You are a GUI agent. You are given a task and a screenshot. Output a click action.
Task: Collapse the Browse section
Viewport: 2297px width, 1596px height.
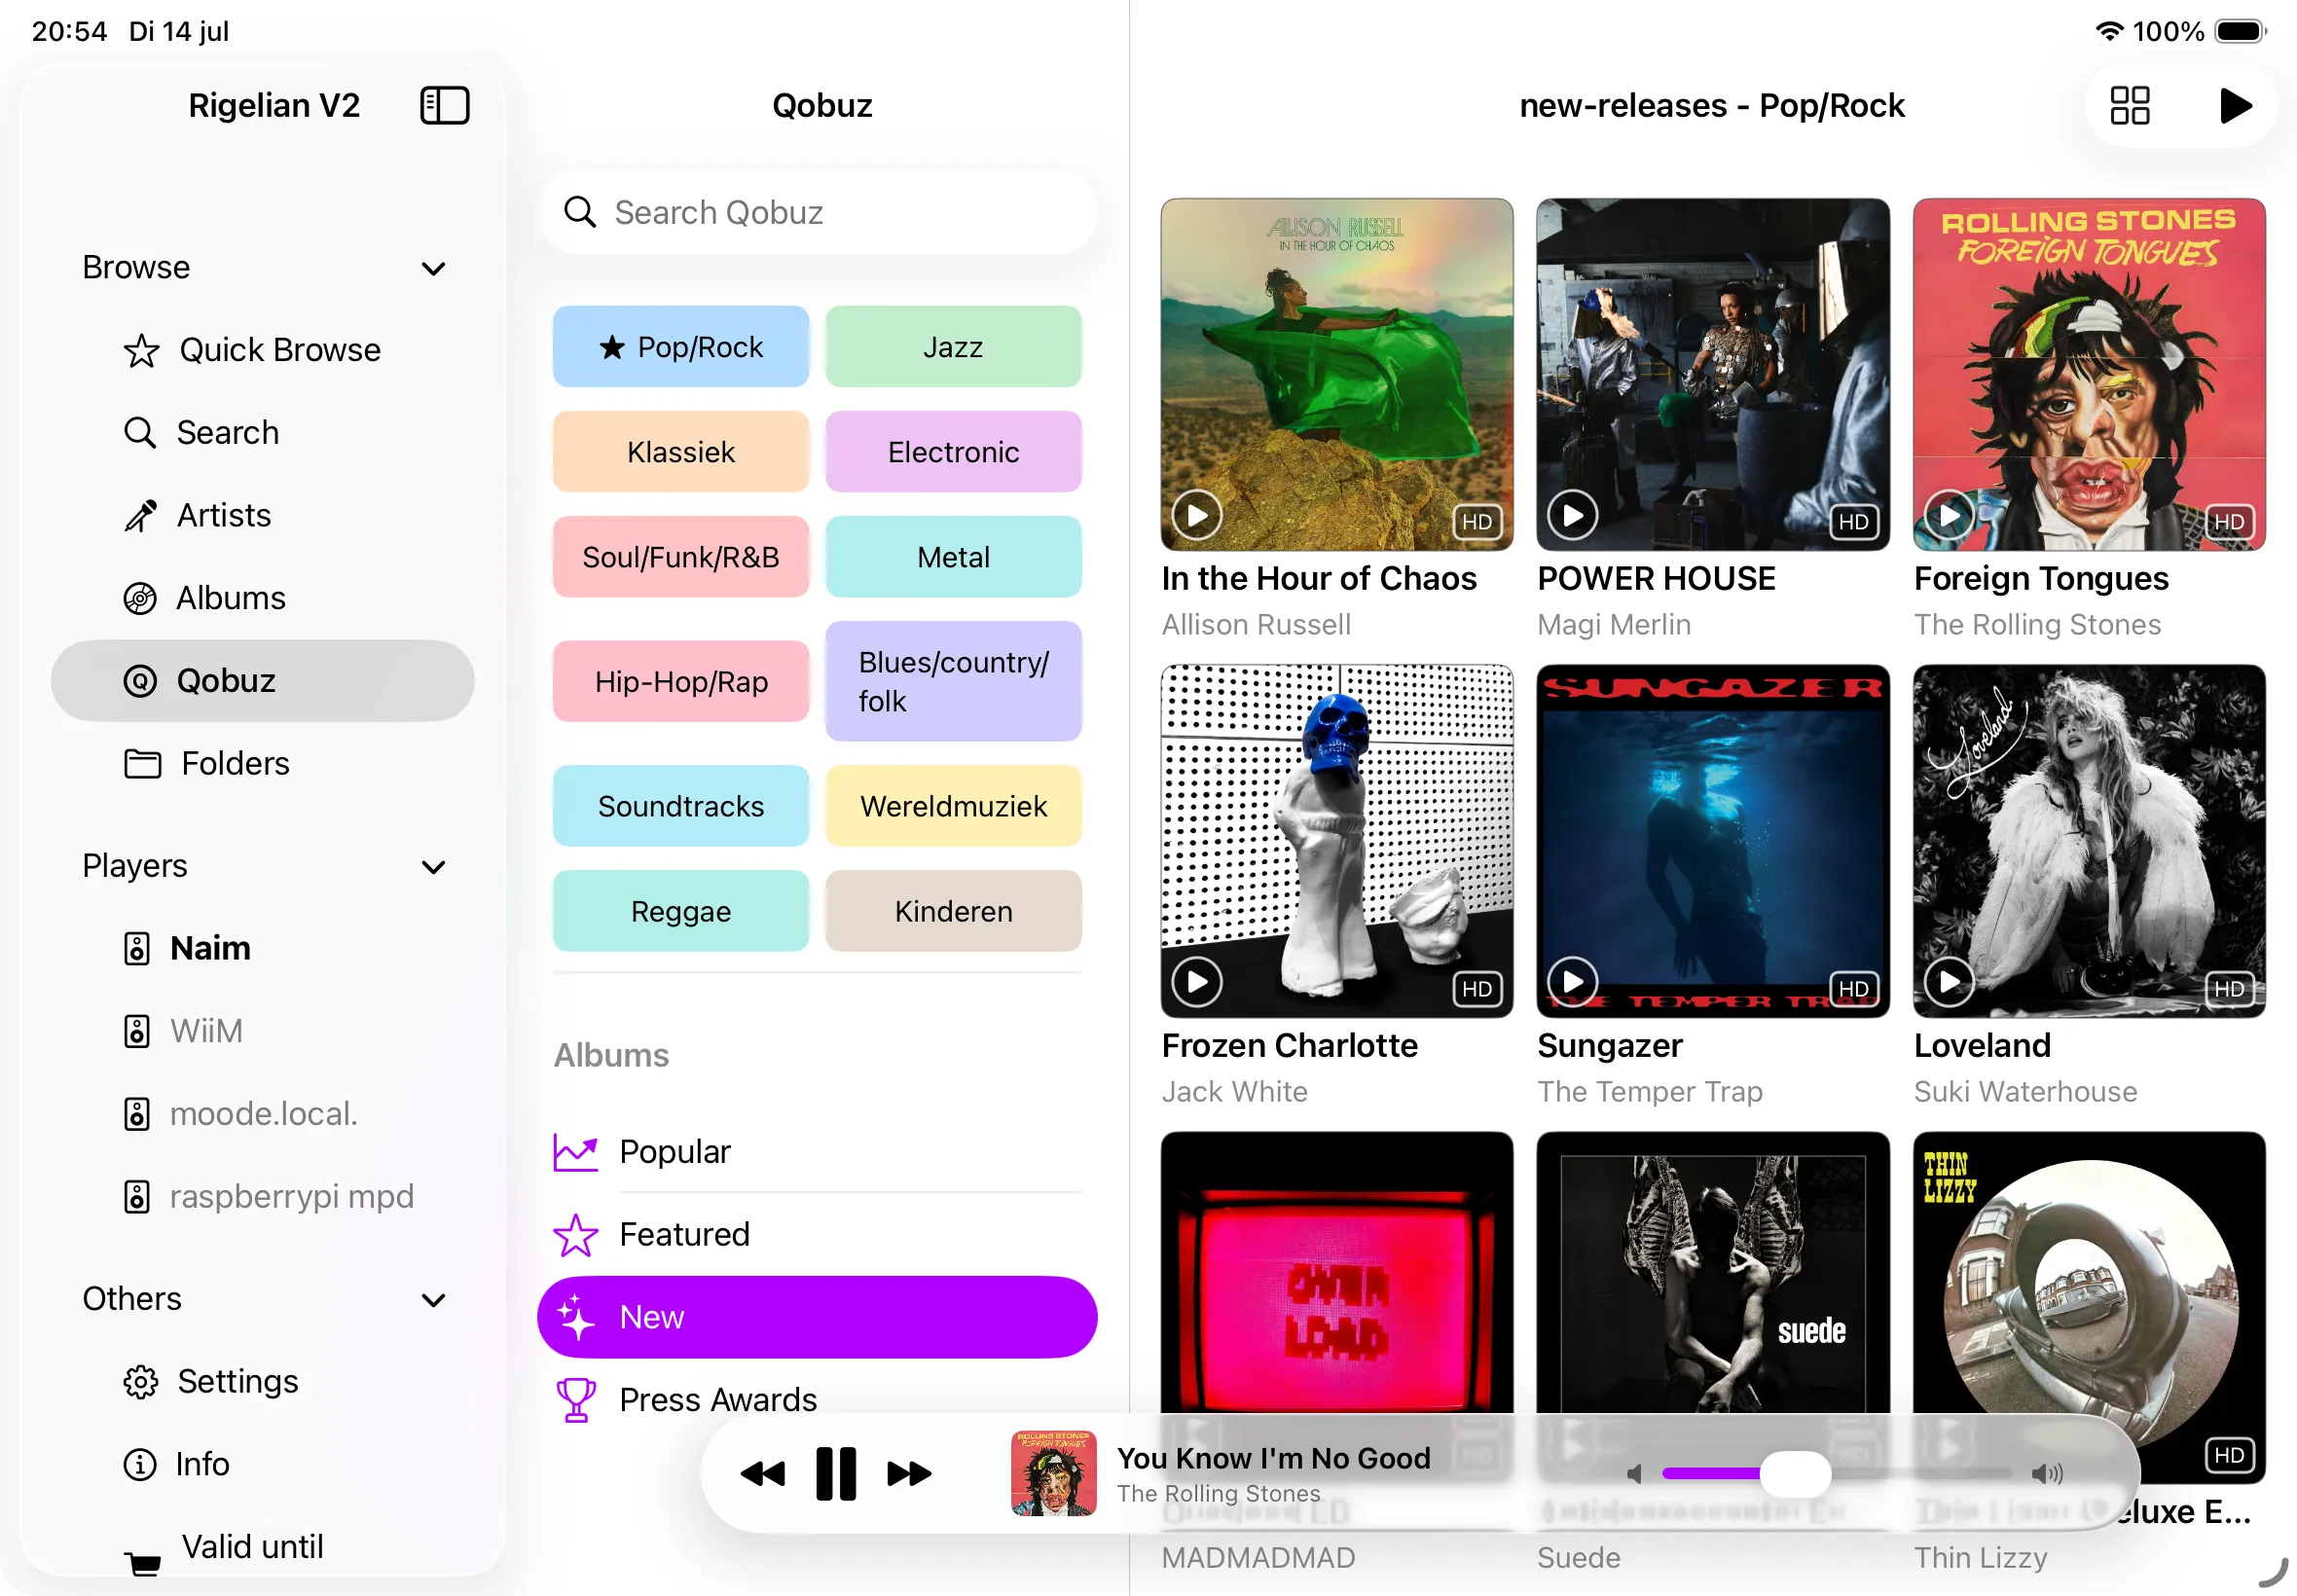click(x=433, y=268)
